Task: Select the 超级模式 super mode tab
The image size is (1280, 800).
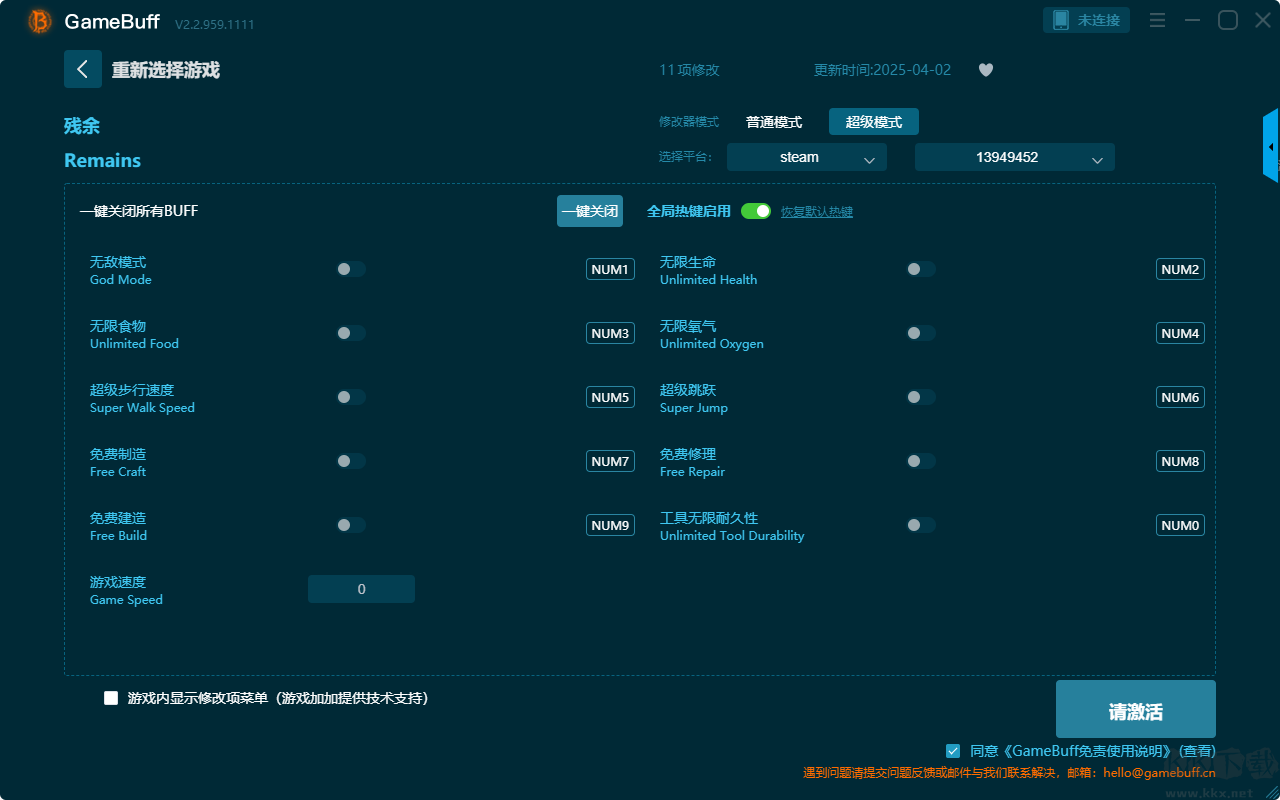Action: coord(874,122)
